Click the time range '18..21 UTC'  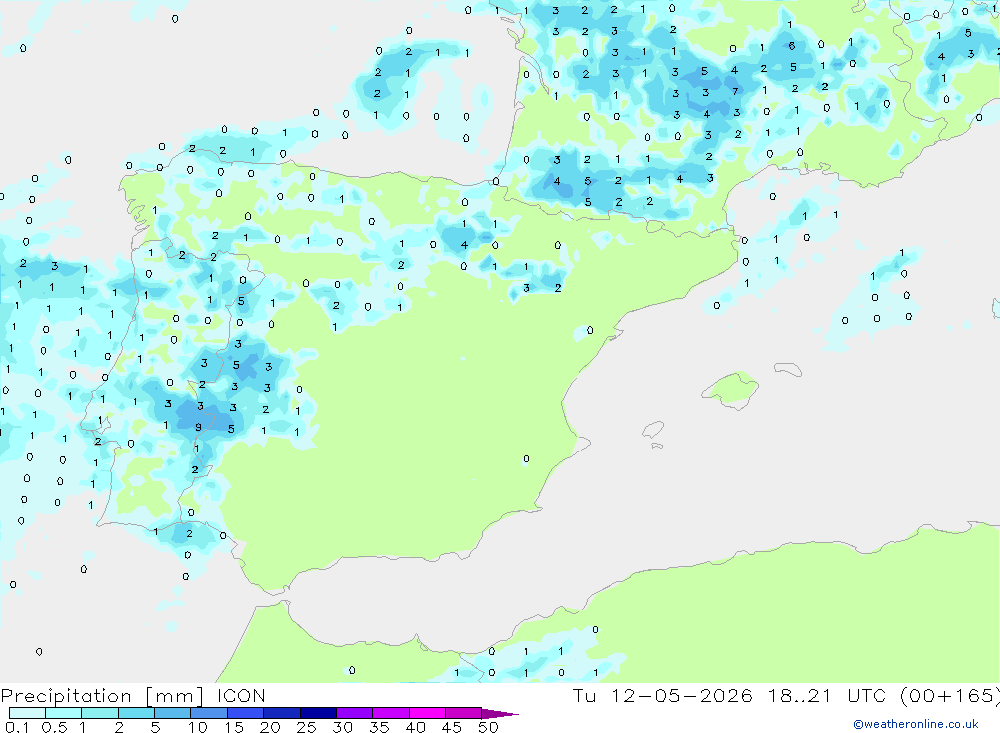[827, 696]
